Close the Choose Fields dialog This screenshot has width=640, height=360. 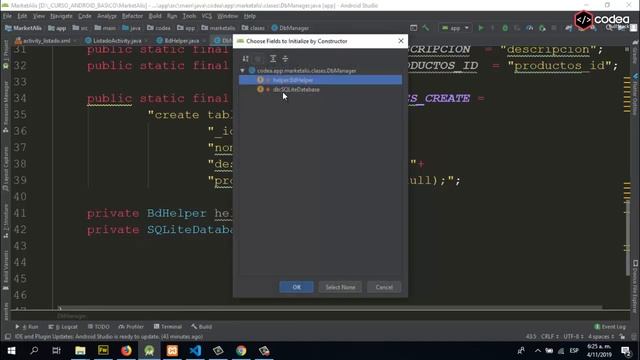pyautogui.click(x=401, y=41)
